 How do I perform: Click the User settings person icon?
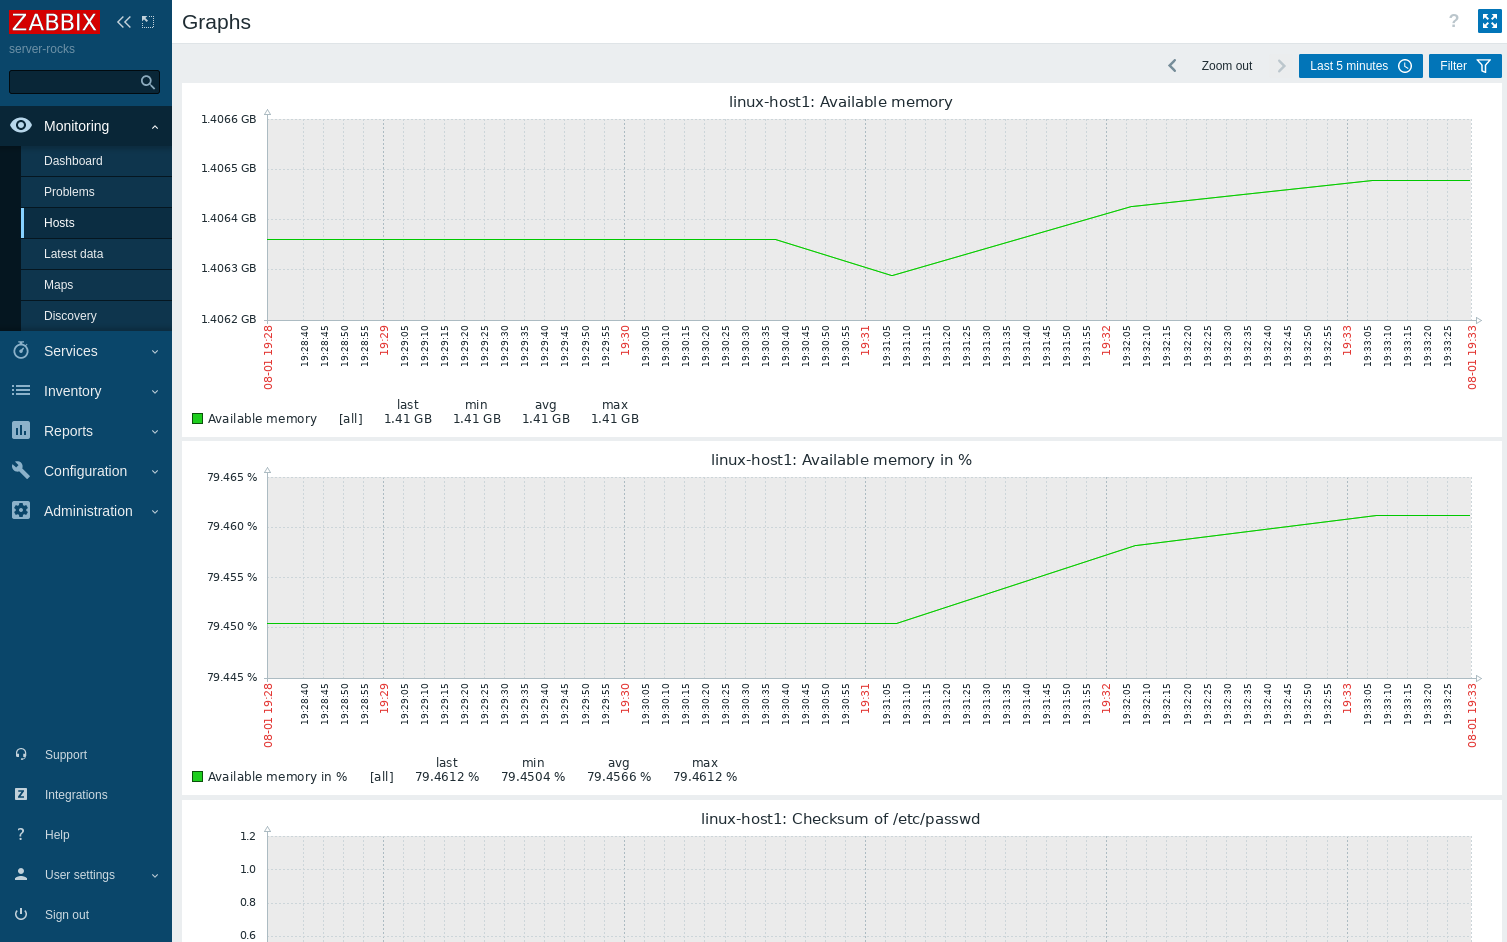click(x=21, y=874)
